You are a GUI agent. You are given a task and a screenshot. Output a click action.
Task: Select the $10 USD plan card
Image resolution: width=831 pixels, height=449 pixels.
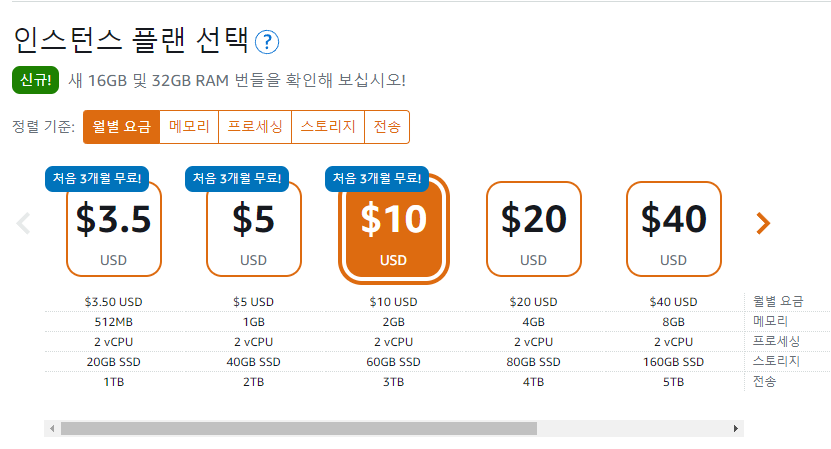point(393,229)
